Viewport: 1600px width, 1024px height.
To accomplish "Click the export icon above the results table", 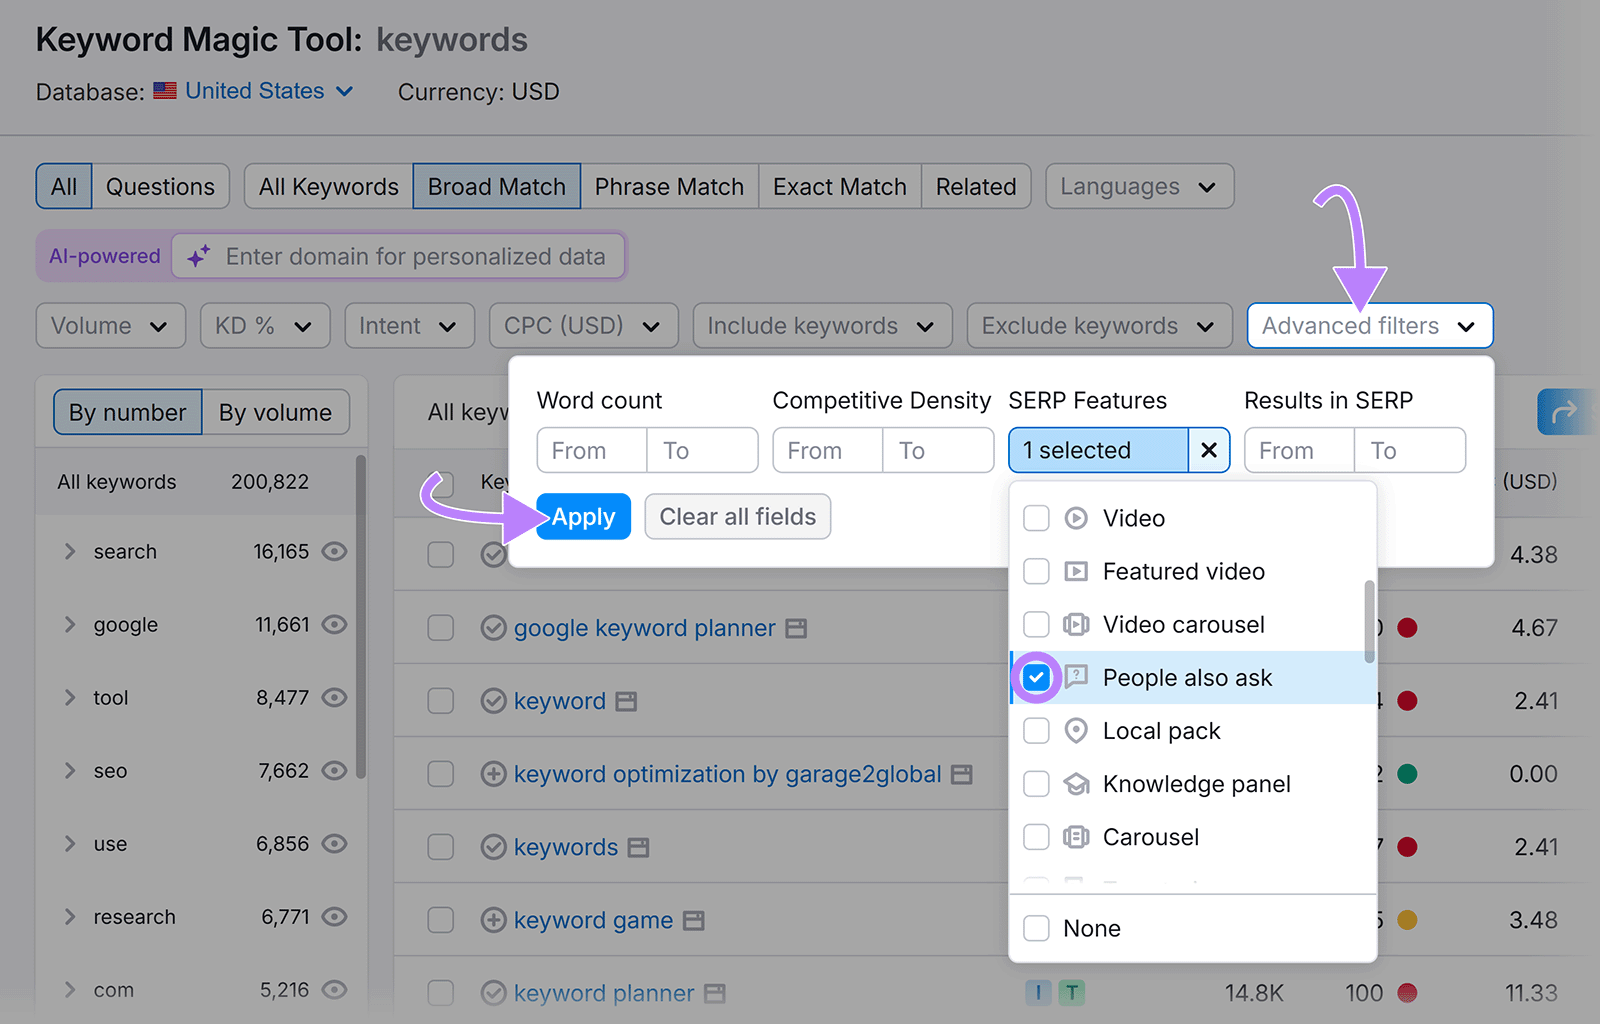I will 1565,411.
